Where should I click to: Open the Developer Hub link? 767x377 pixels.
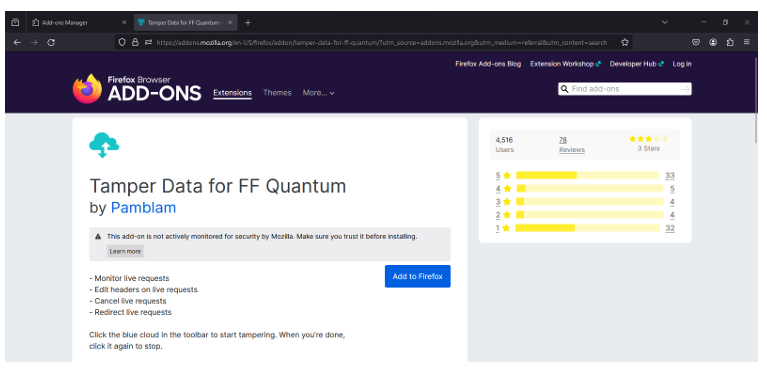point(636,64)
